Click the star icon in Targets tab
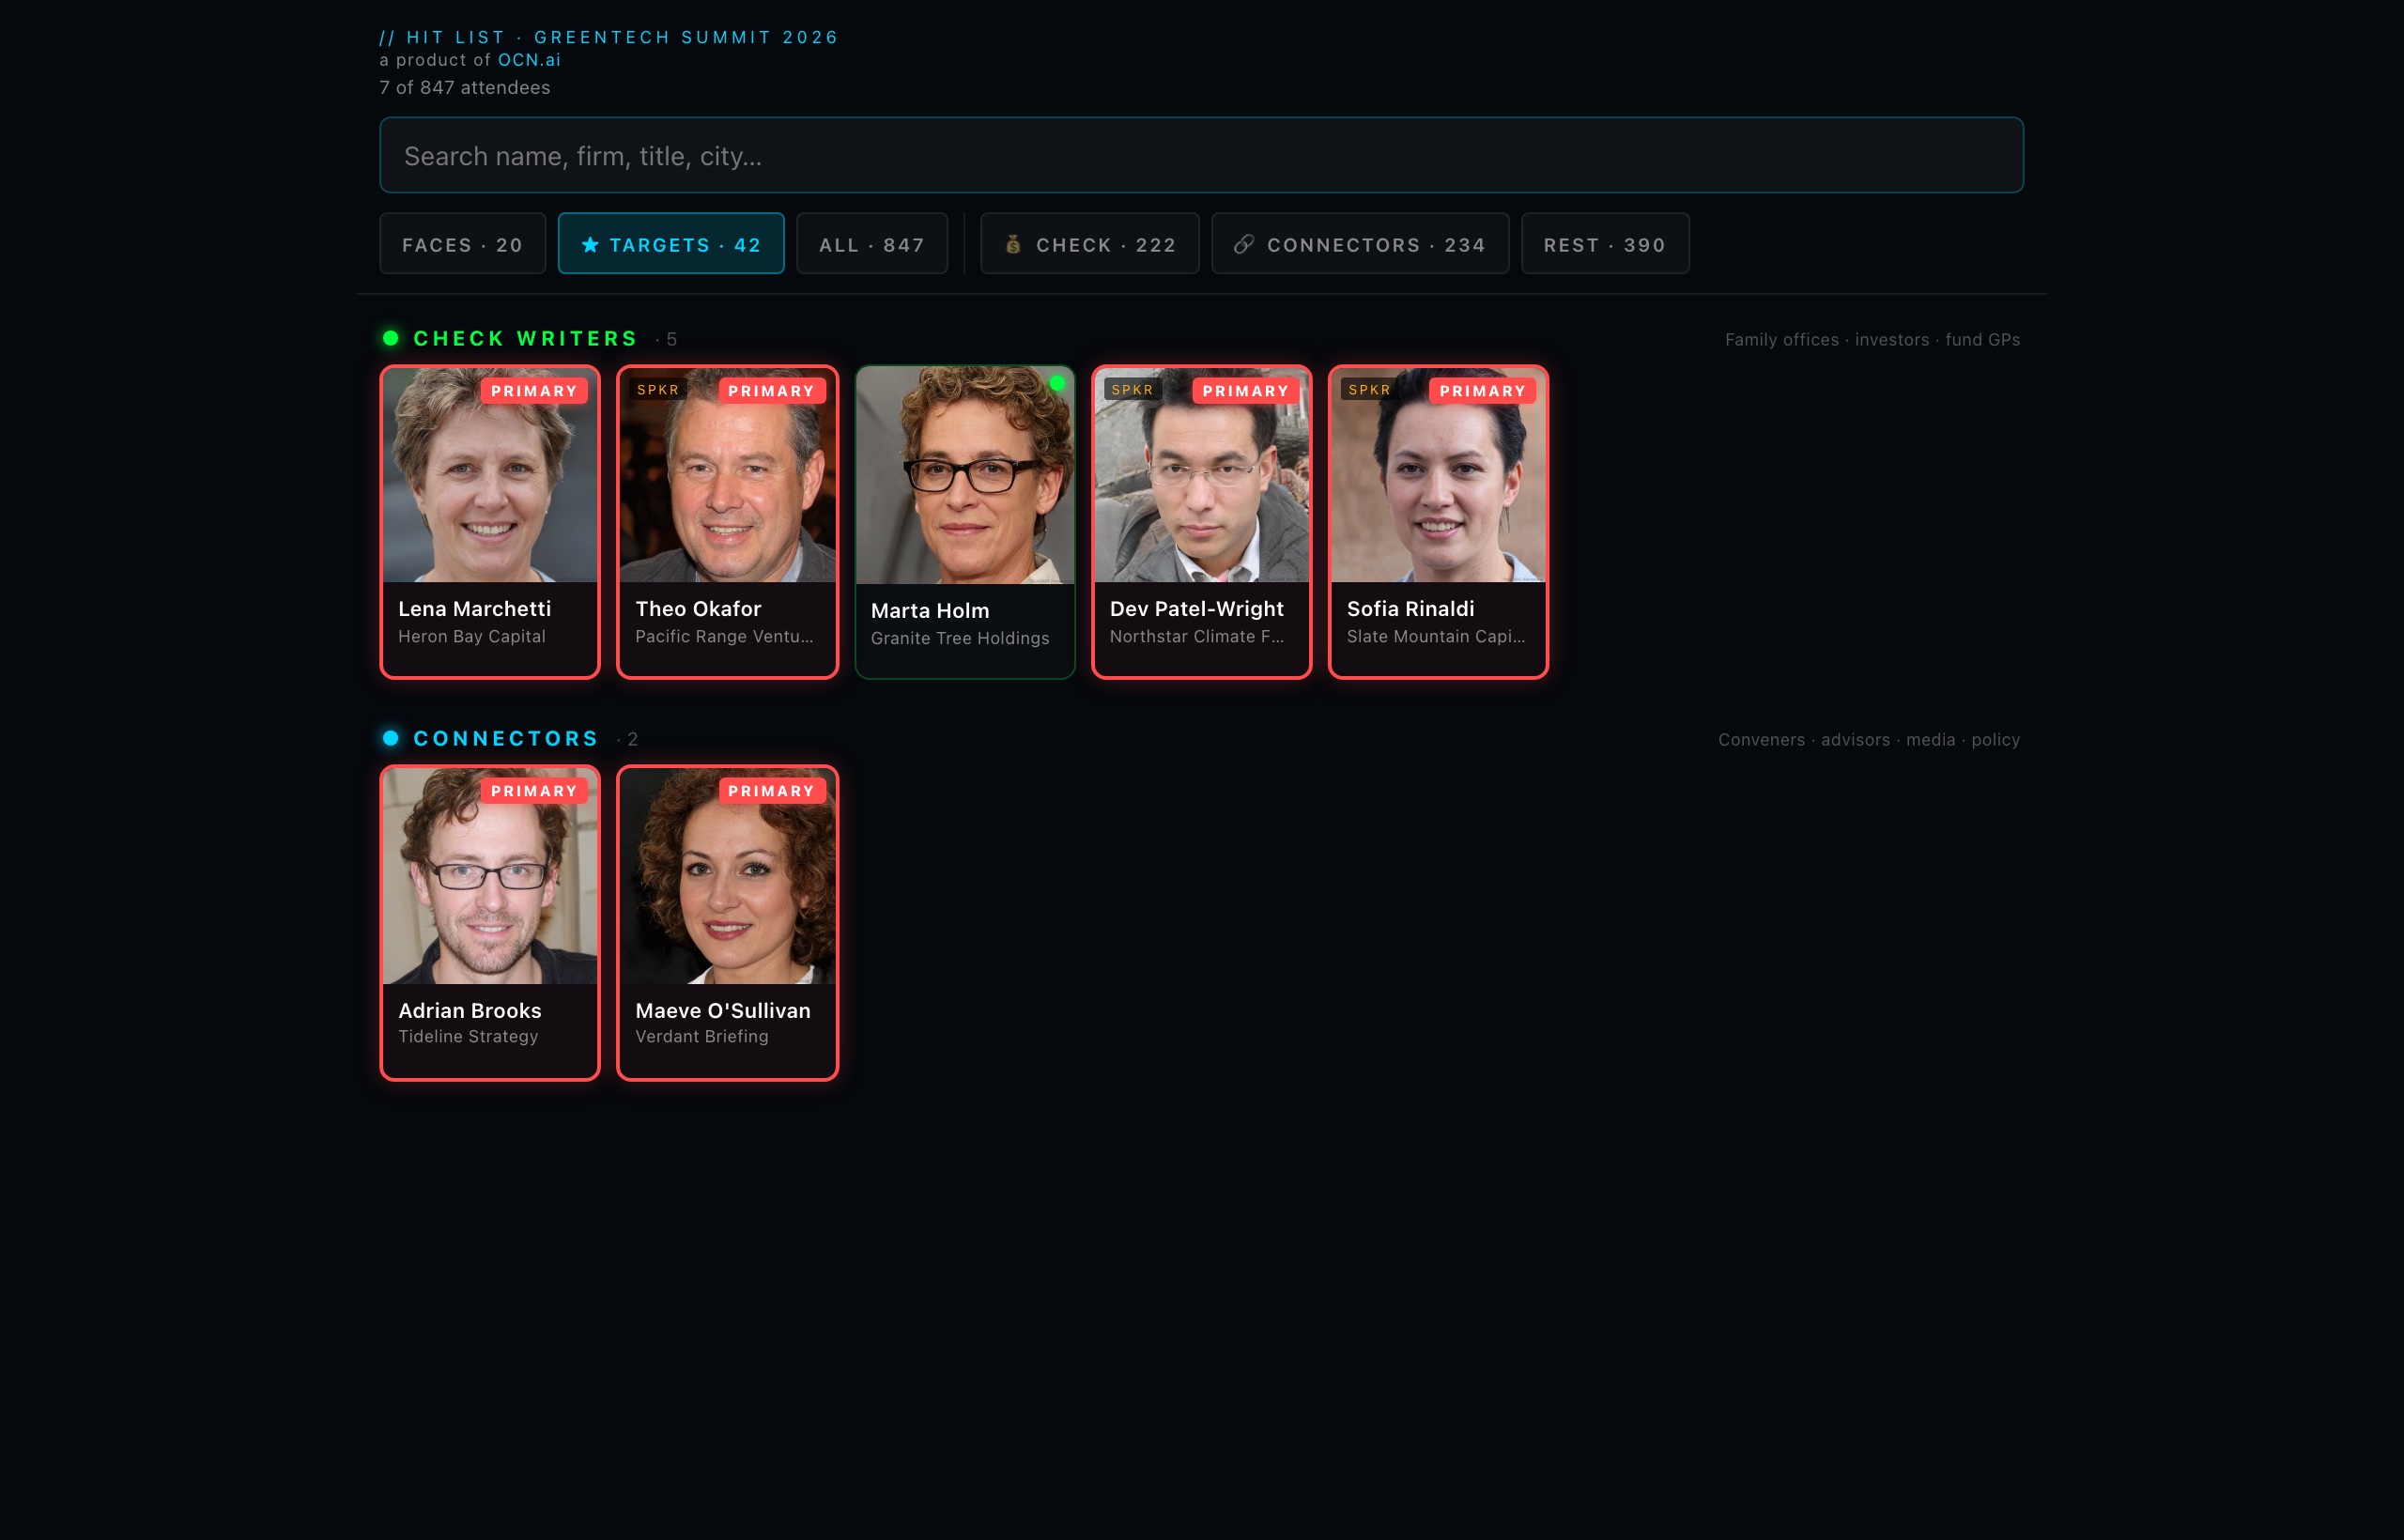Screen dimensions: 2404x1540 point(590,244)
